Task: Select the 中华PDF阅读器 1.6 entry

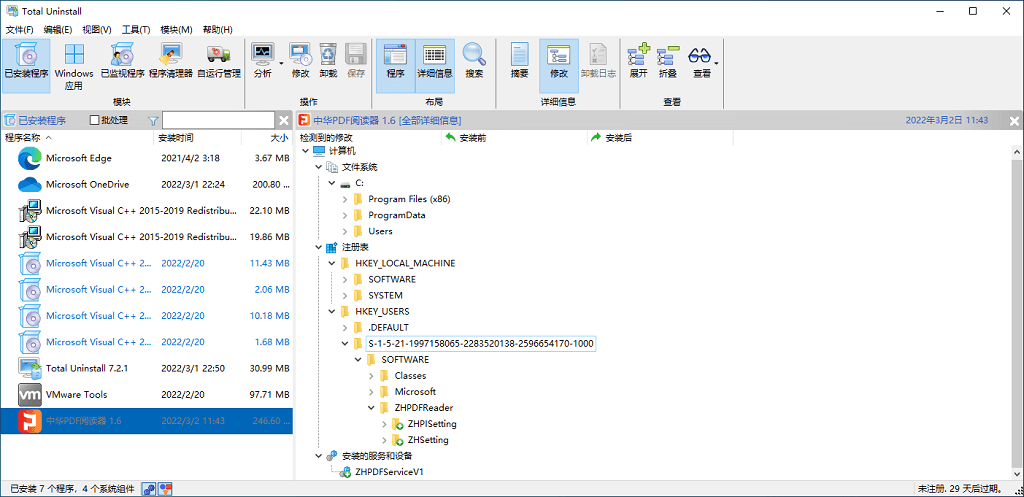Action: tap(146, 421)
